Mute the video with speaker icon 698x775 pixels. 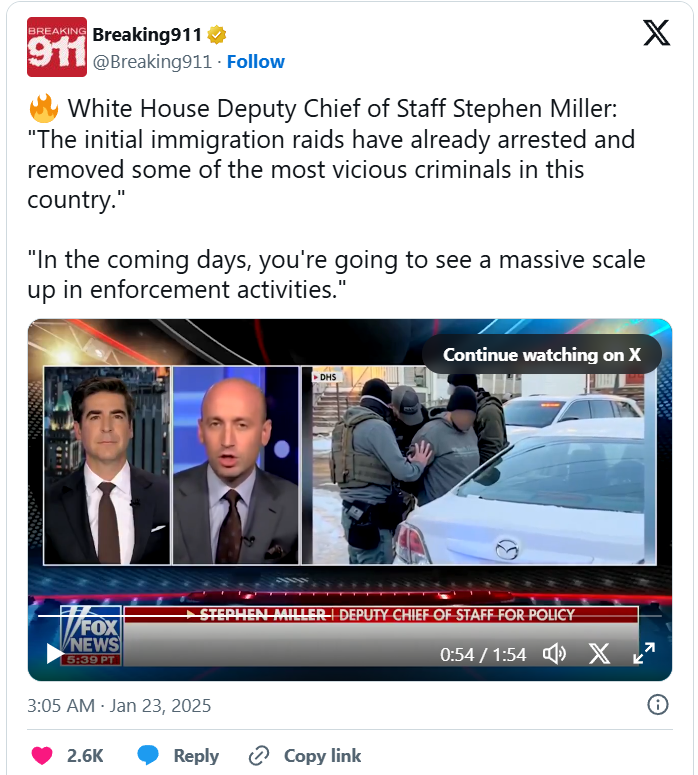pos(554,654)
